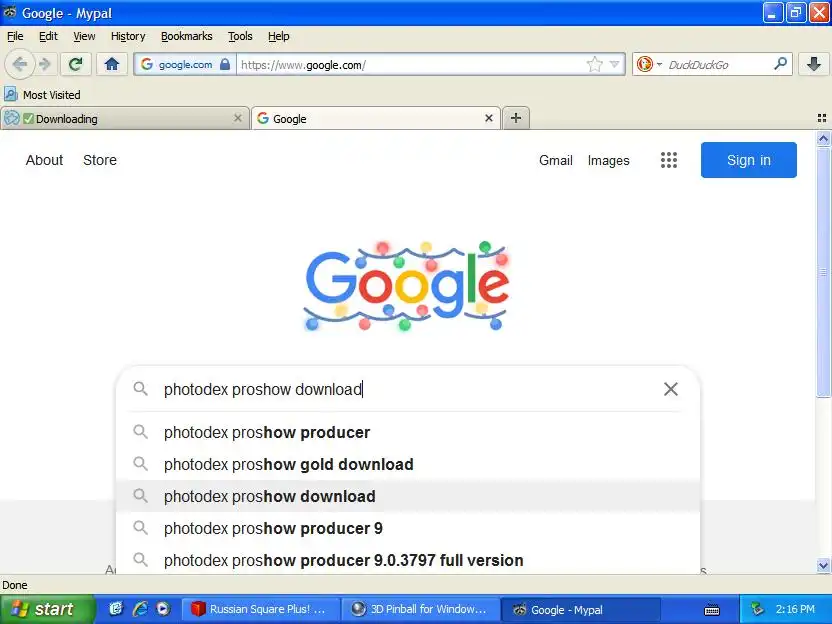Click the URL address bar
This screenshot has width=832, height=624.
pyautogui.click(x=411, y=65)
